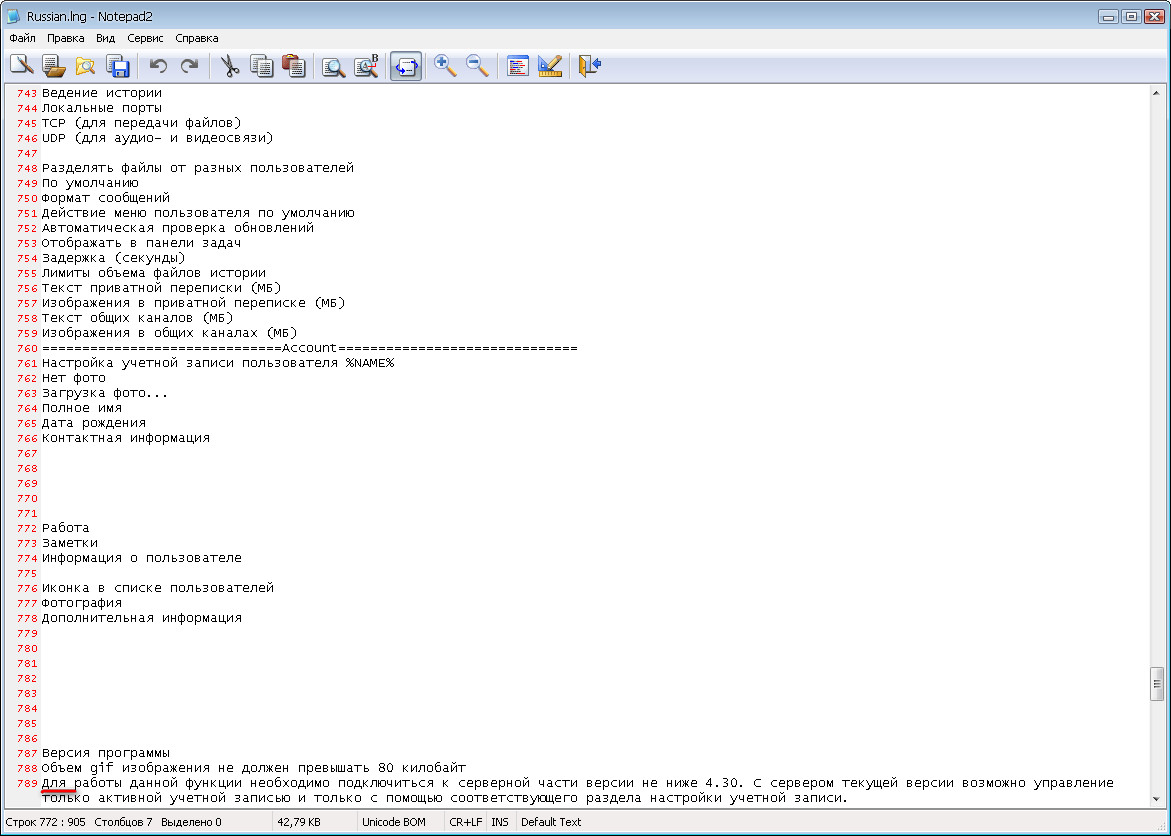Open Find with the magnifier icon
Screen dimensions: 1171x836
pyautogui.click(x=334, y=66)
